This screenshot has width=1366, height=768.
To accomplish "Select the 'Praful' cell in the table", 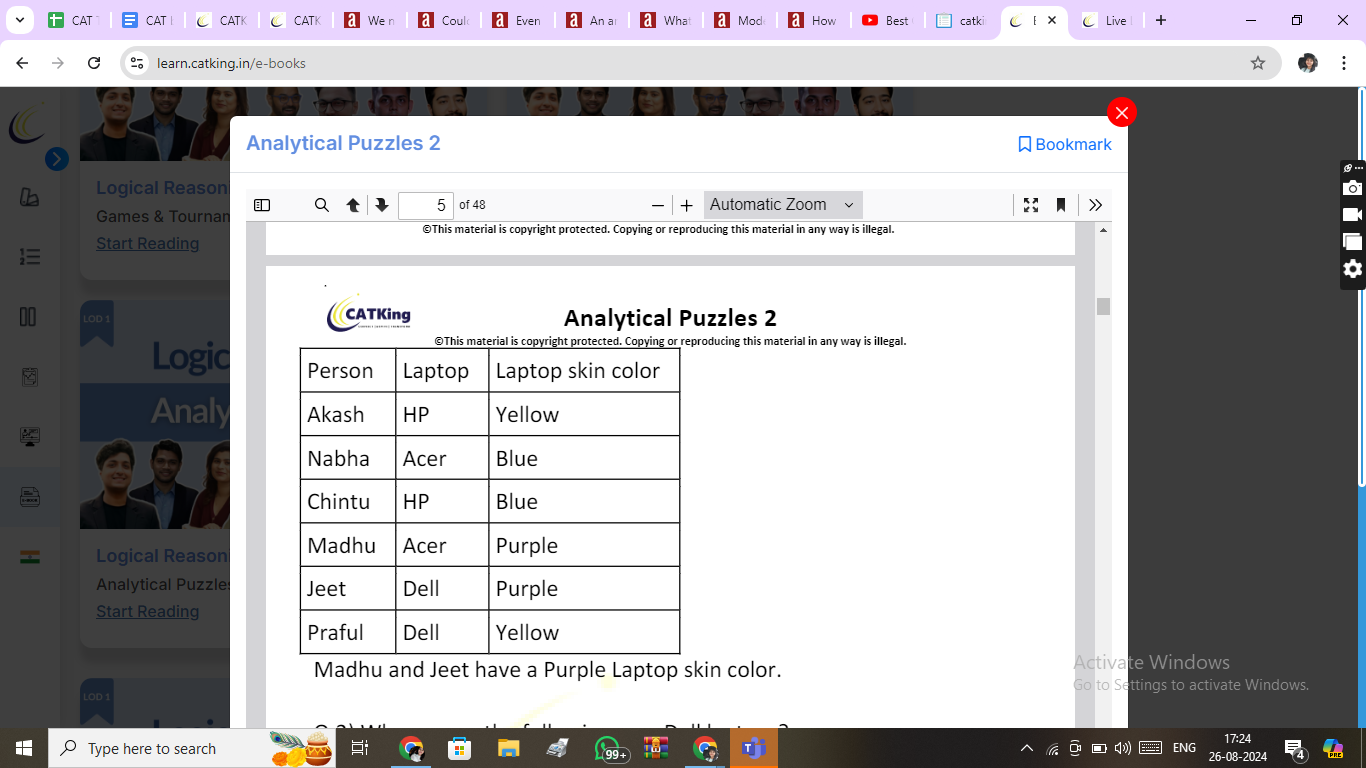I will 348,632.
